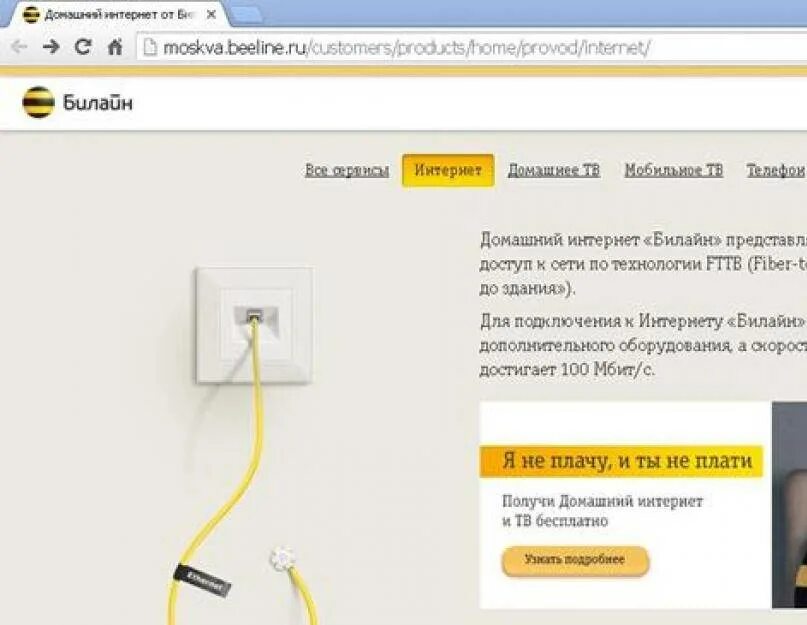Click the browser back arrow
The width and height of the screenshot is (807, 625).
[19, 47]
